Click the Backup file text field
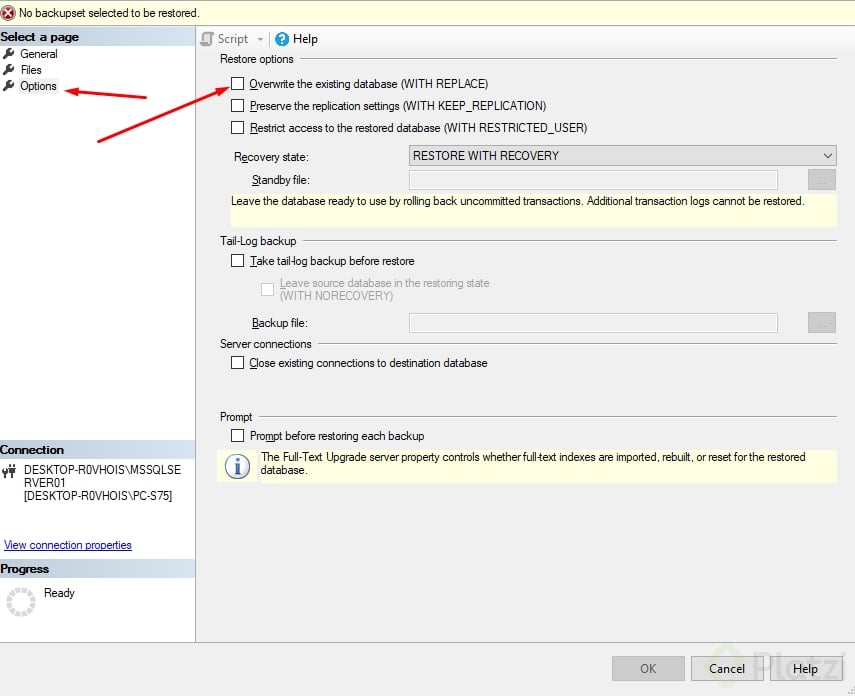Image resolution: width=855 pixels, height=696 pixels. 593,323
